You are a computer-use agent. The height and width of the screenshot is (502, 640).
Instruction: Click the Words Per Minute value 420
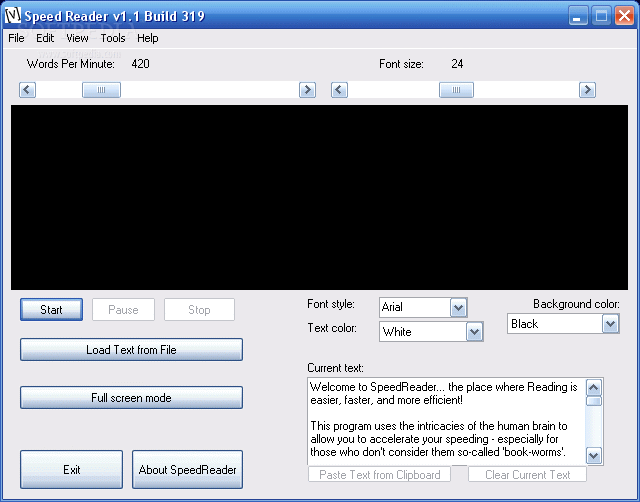(140, 64)
